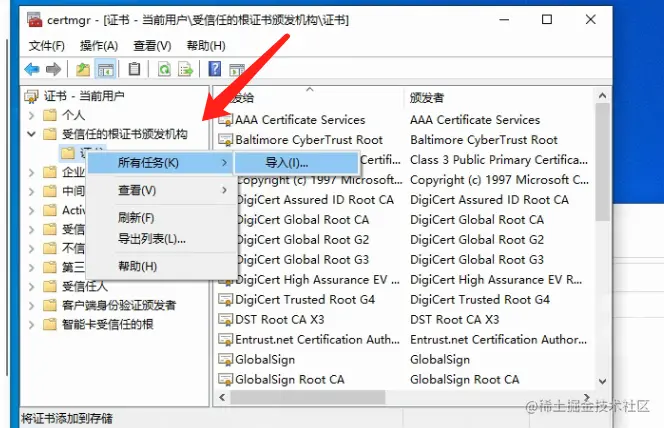The width and height of the screenshot is (664, 428).
Task: Click the 受信任的根证书颁发机构 folder icon
Action: click(x=50, y=134)
